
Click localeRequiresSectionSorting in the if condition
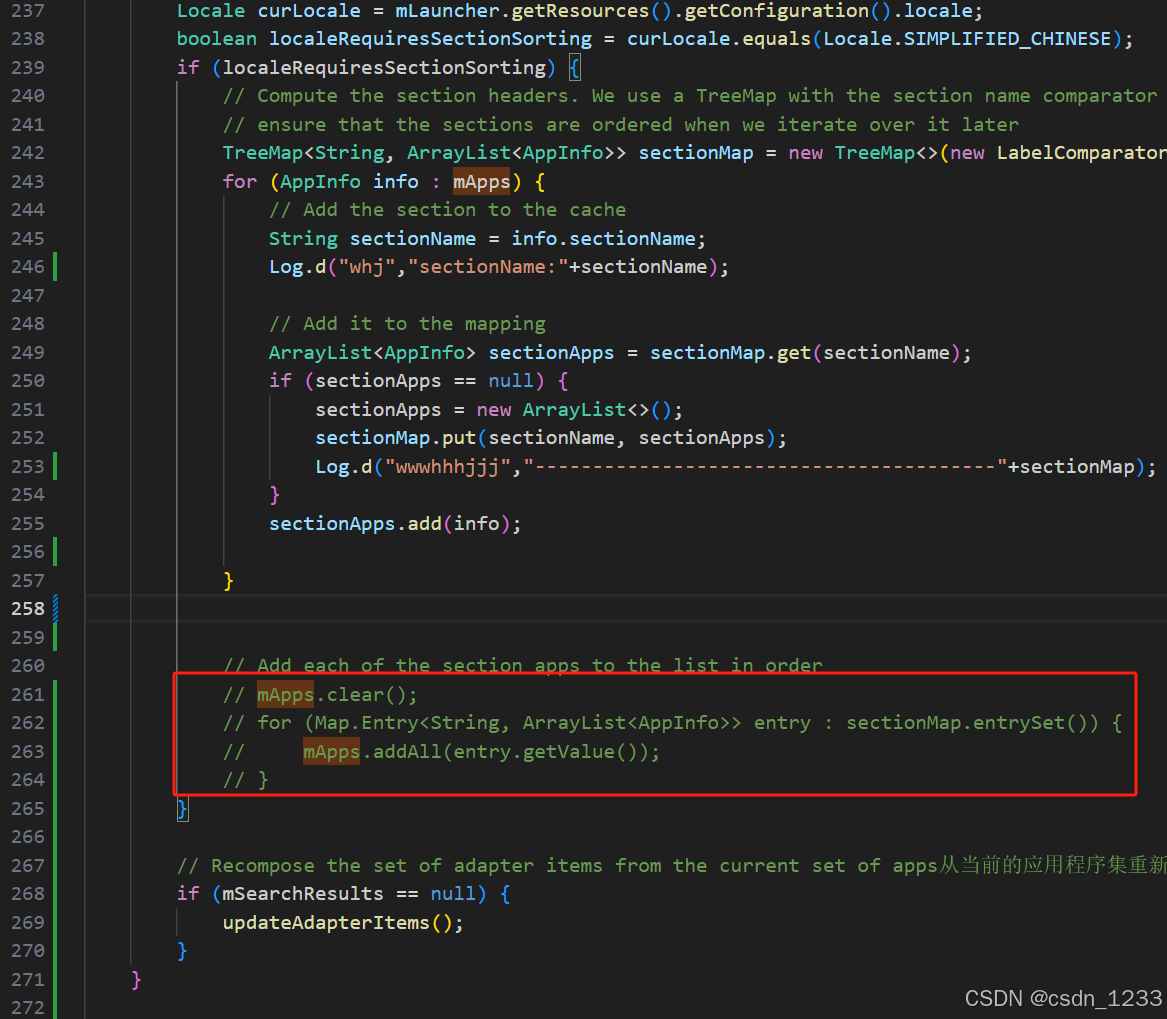(x=384, y=68)
